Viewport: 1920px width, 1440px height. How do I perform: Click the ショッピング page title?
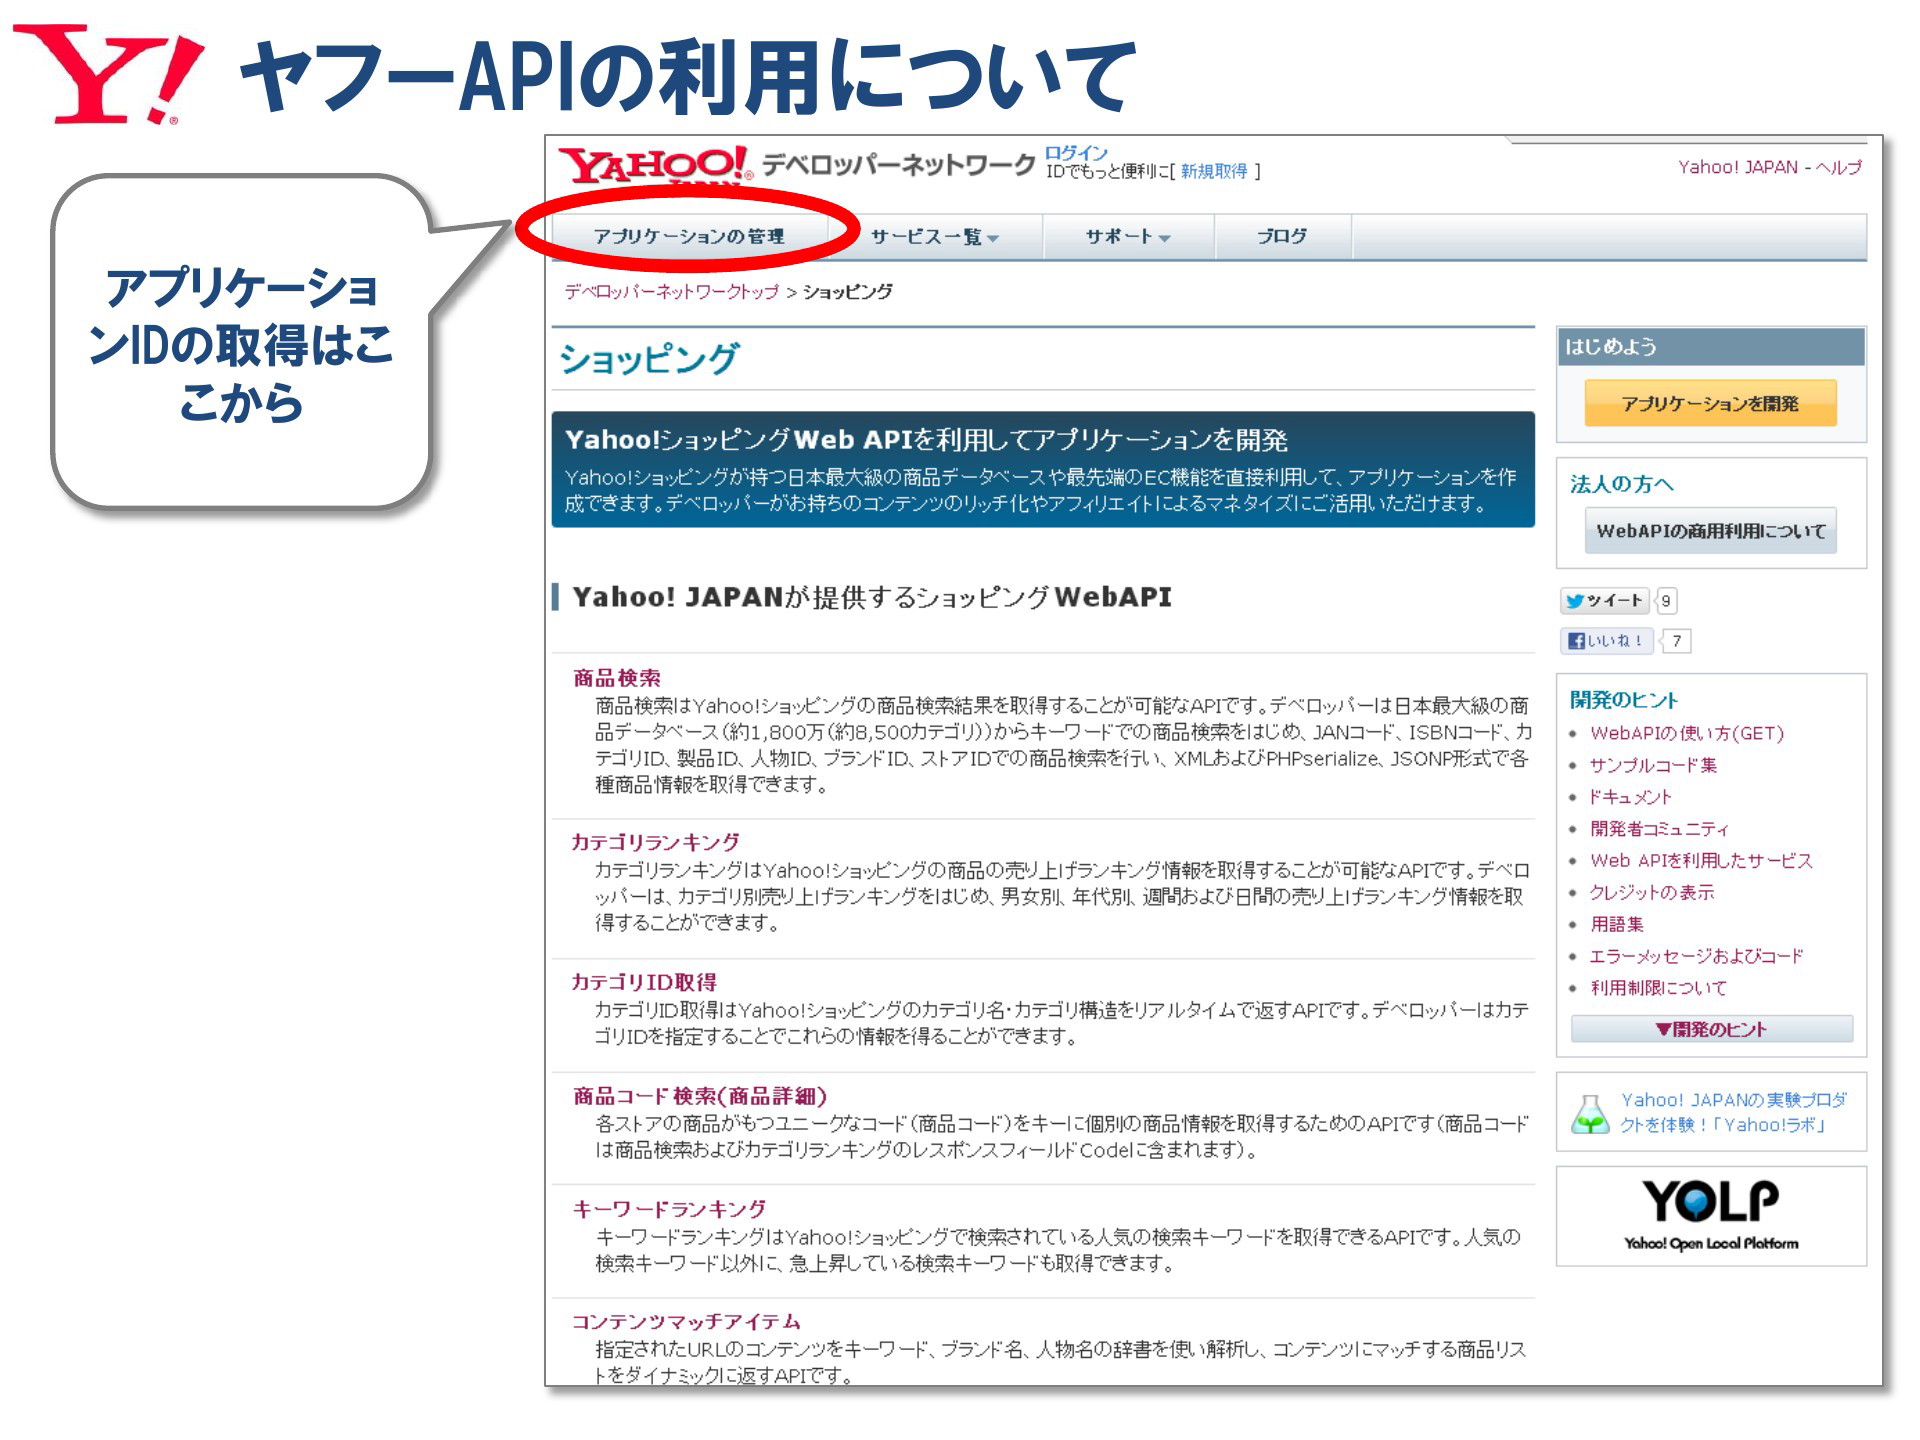[x=648, y=359]
